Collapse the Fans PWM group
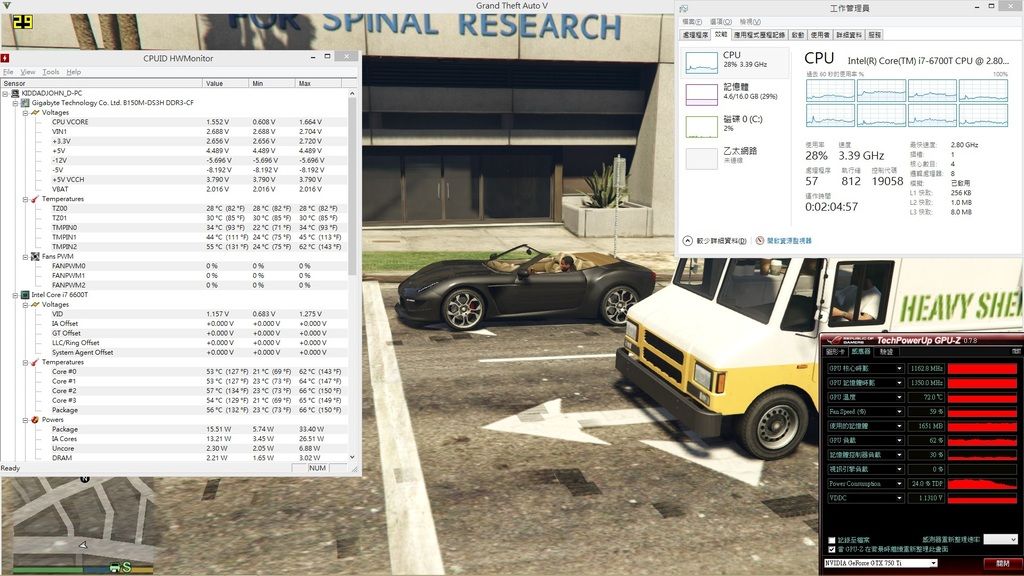 pyautogui.click(x=25, y=257)
